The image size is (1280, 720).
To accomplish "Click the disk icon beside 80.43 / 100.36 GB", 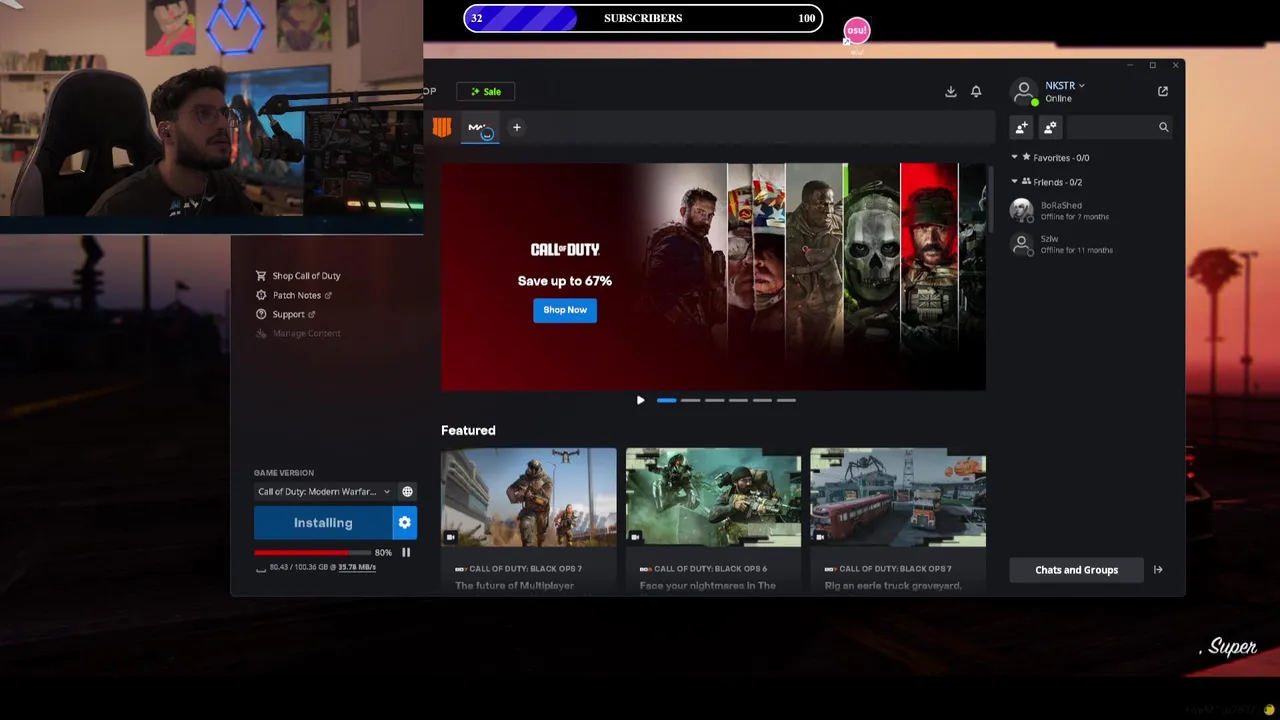I will click(261, 568).
